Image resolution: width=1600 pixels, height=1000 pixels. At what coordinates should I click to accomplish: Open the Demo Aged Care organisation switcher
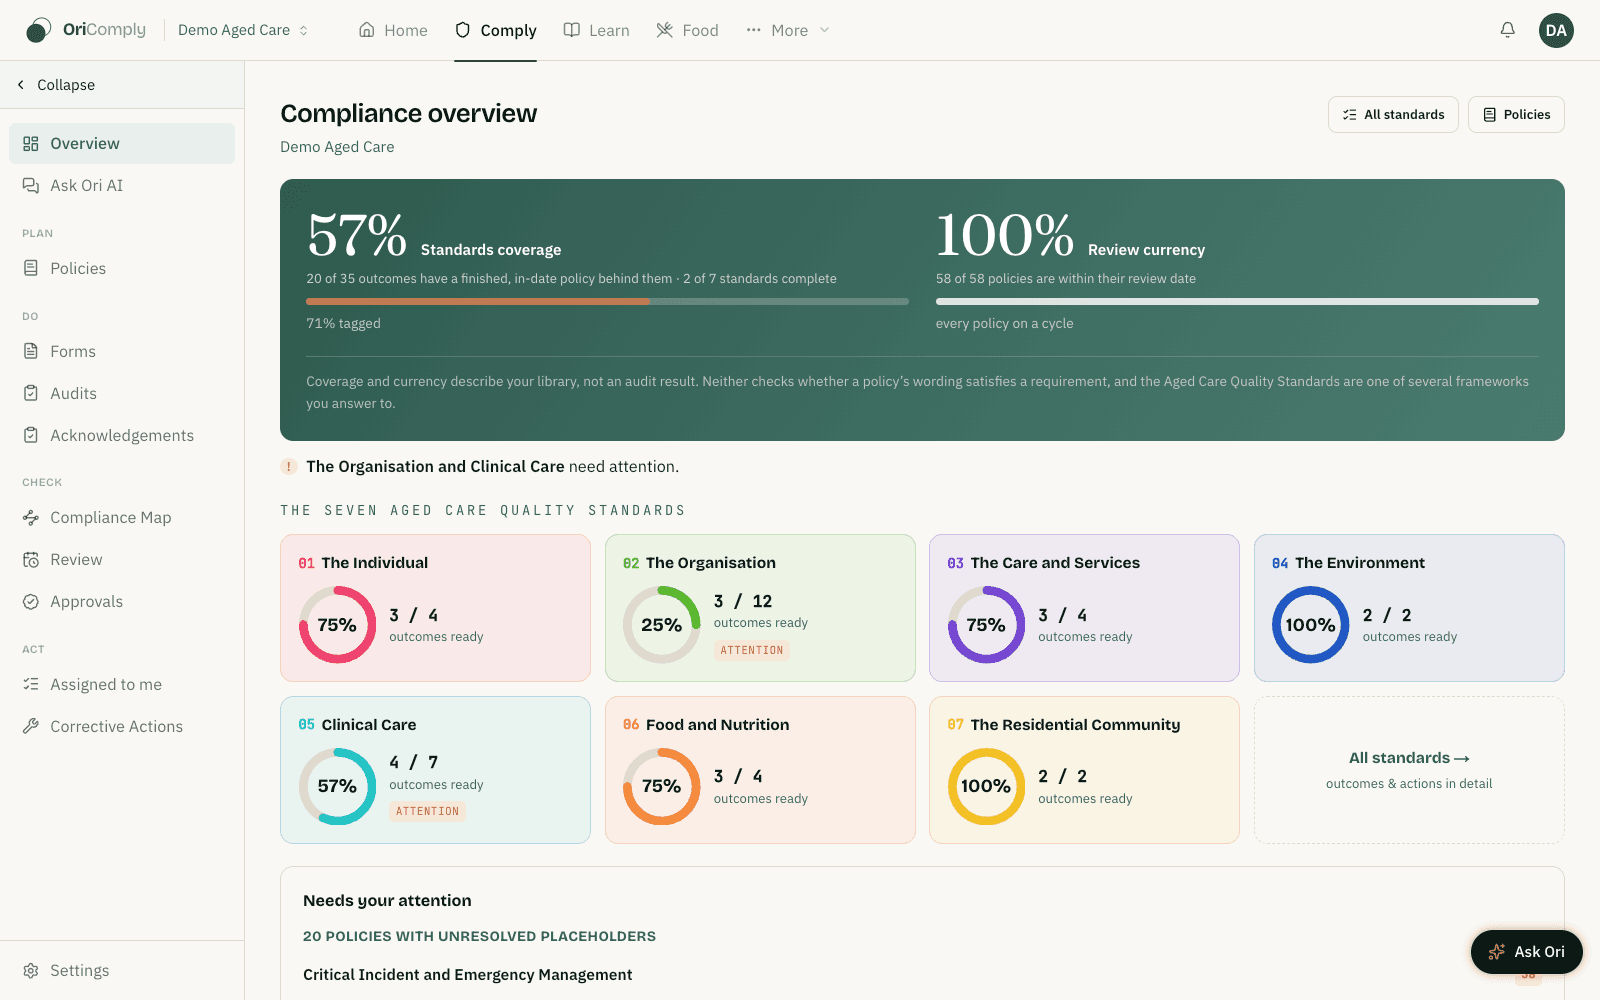tap(243, 30)
